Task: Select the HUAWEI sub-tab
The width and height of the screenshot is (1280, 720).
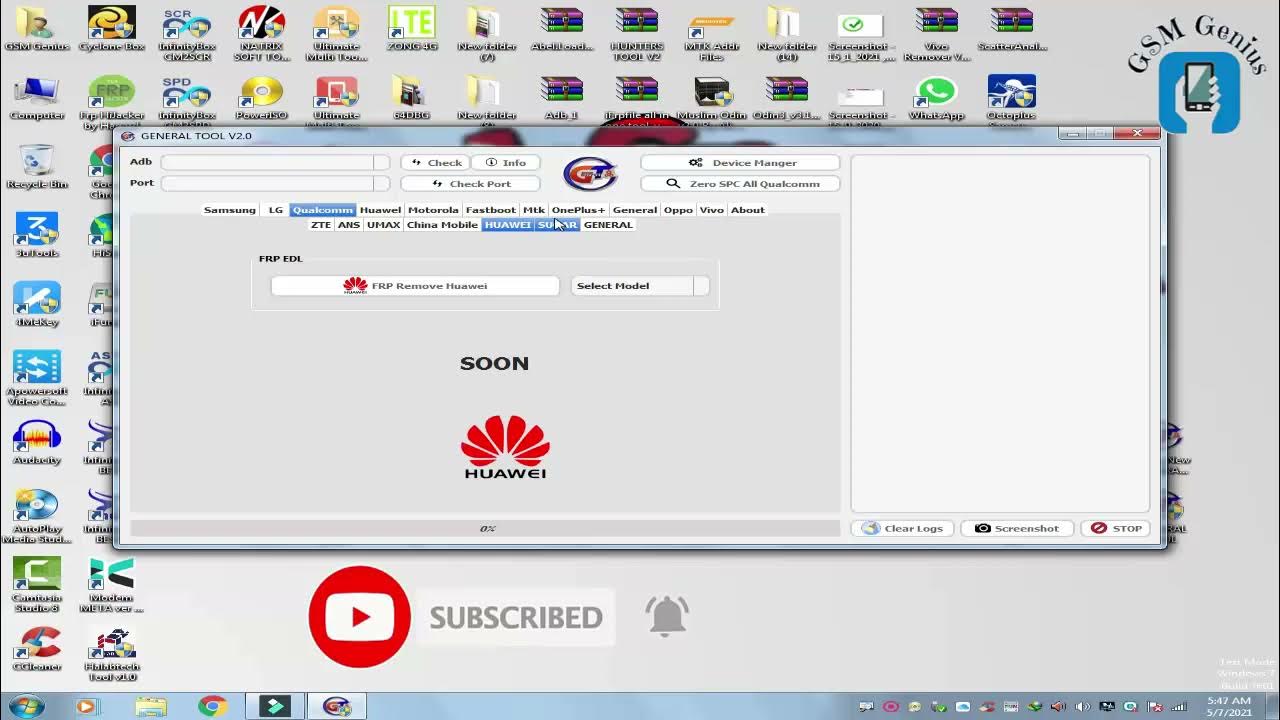Action: 507,225
